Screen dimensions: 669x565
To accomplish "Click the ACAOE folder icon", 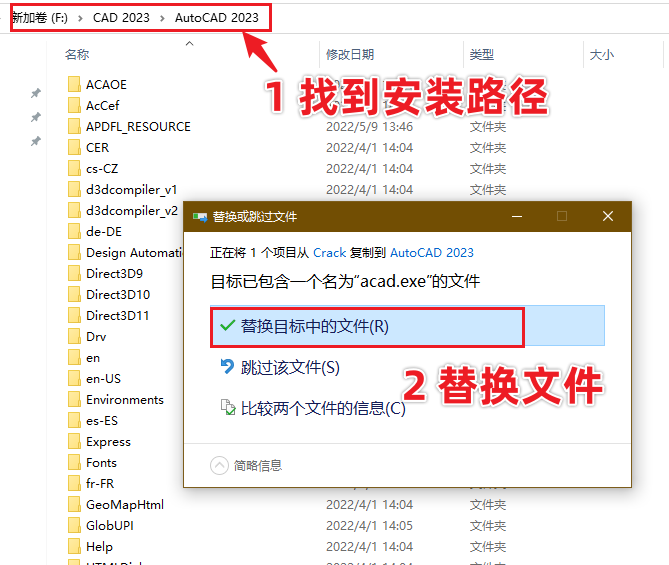I will pyautogui.click(x=74, y=84).
